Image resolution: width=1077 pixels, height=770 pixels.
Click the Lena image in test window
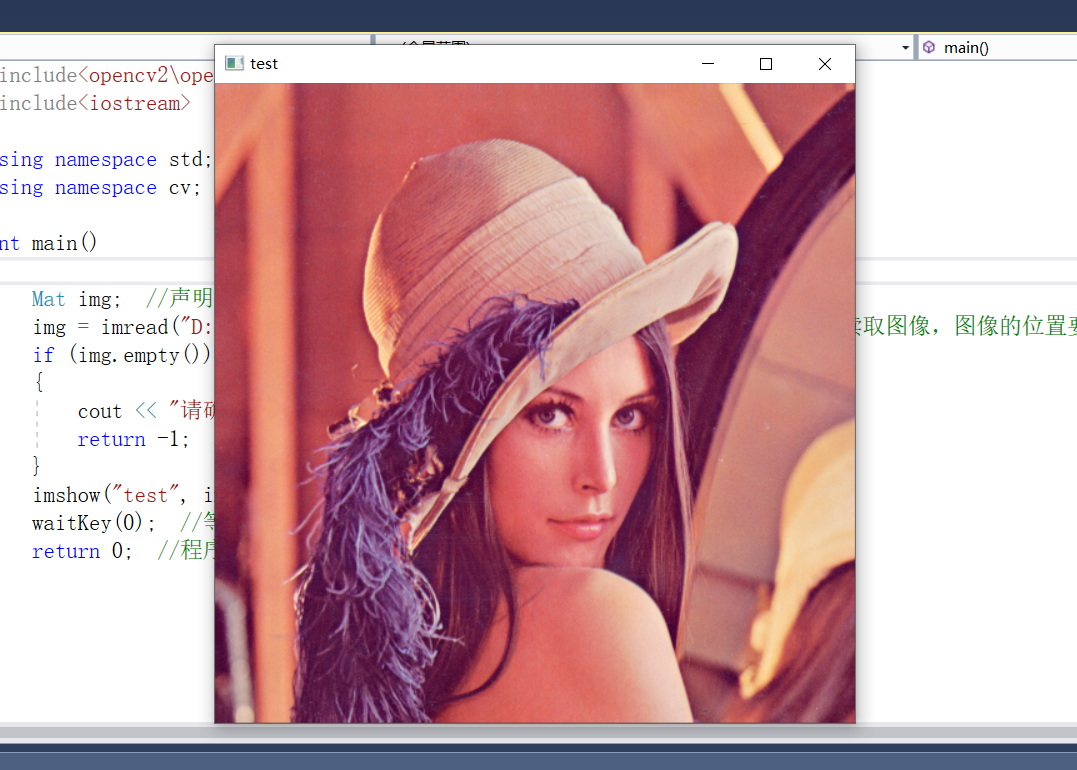pyautogui.click(x=535, y=403)
